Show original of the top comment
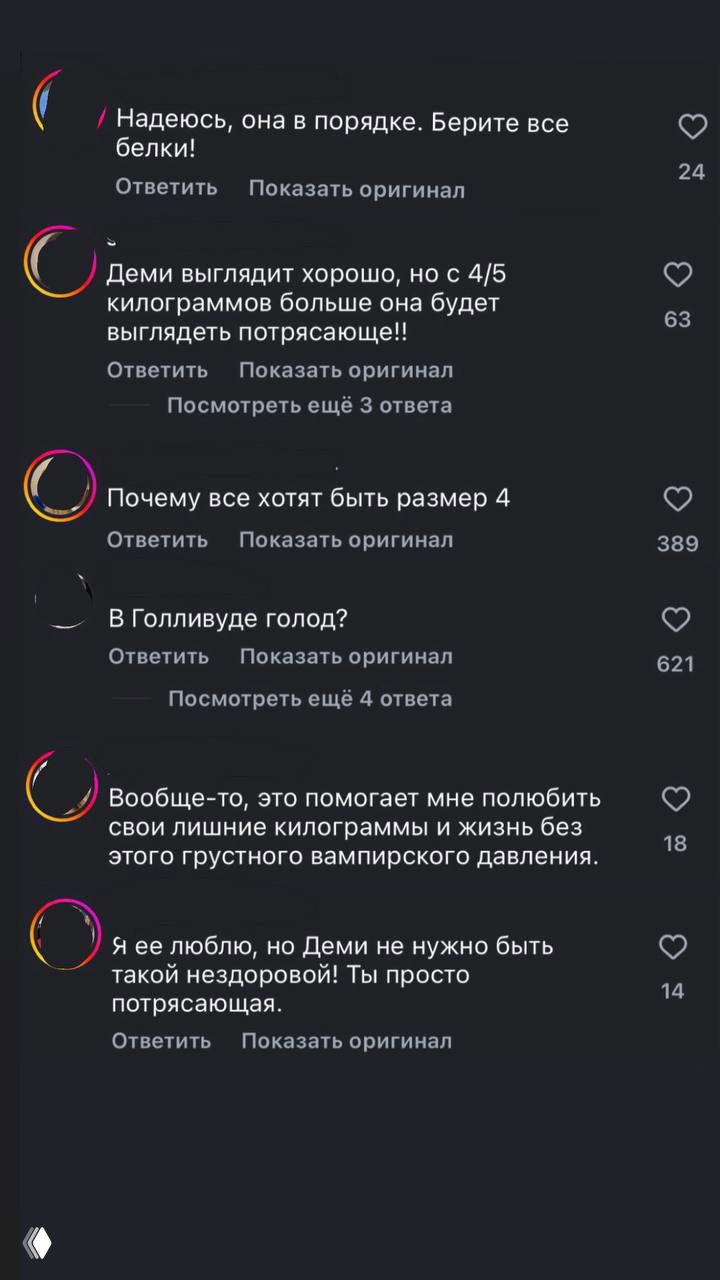The width and height of the screenshot is (720, 1280). [x=357, y=188]
